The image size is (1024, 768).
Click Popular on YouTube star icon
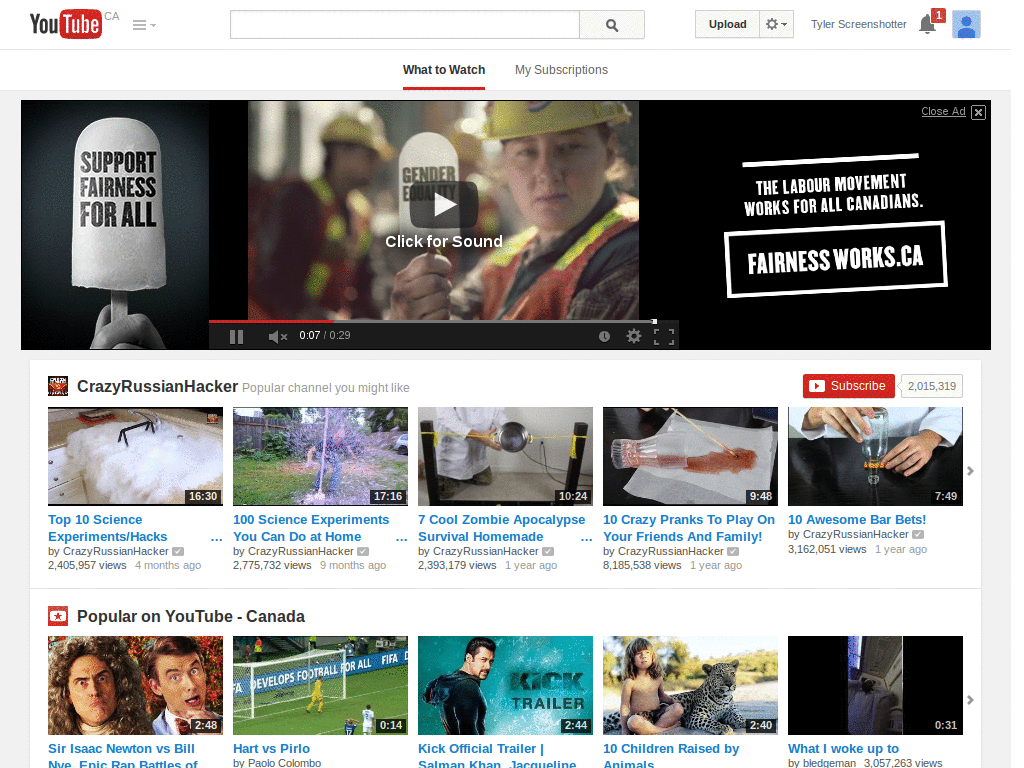(x=58, y=616)
